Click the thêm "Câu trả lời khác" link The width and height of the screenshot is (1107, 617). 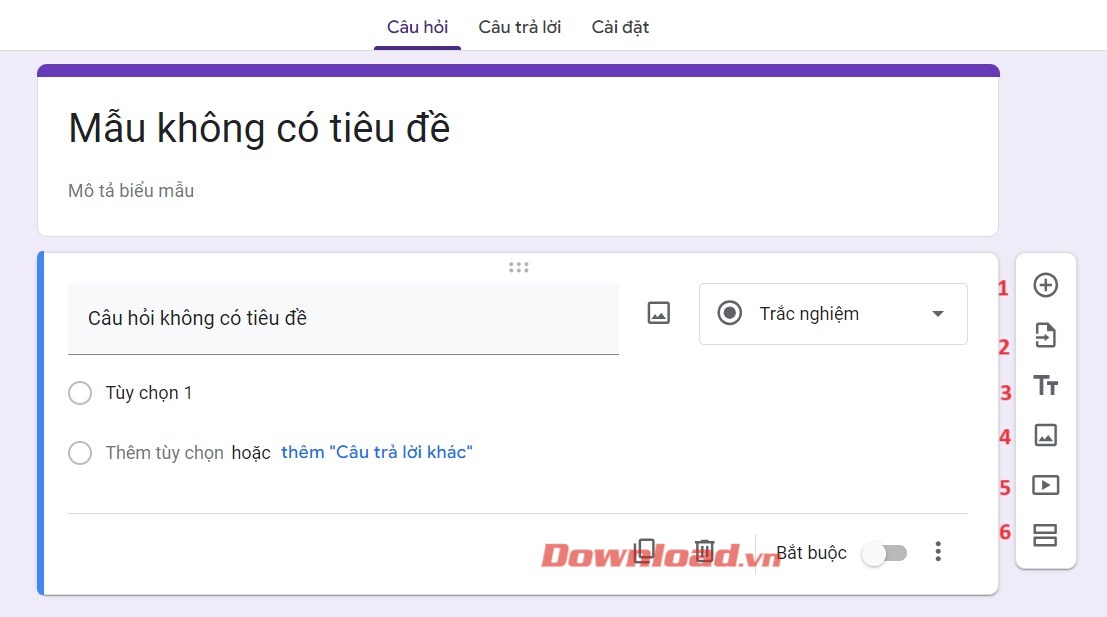pos(376,452)
